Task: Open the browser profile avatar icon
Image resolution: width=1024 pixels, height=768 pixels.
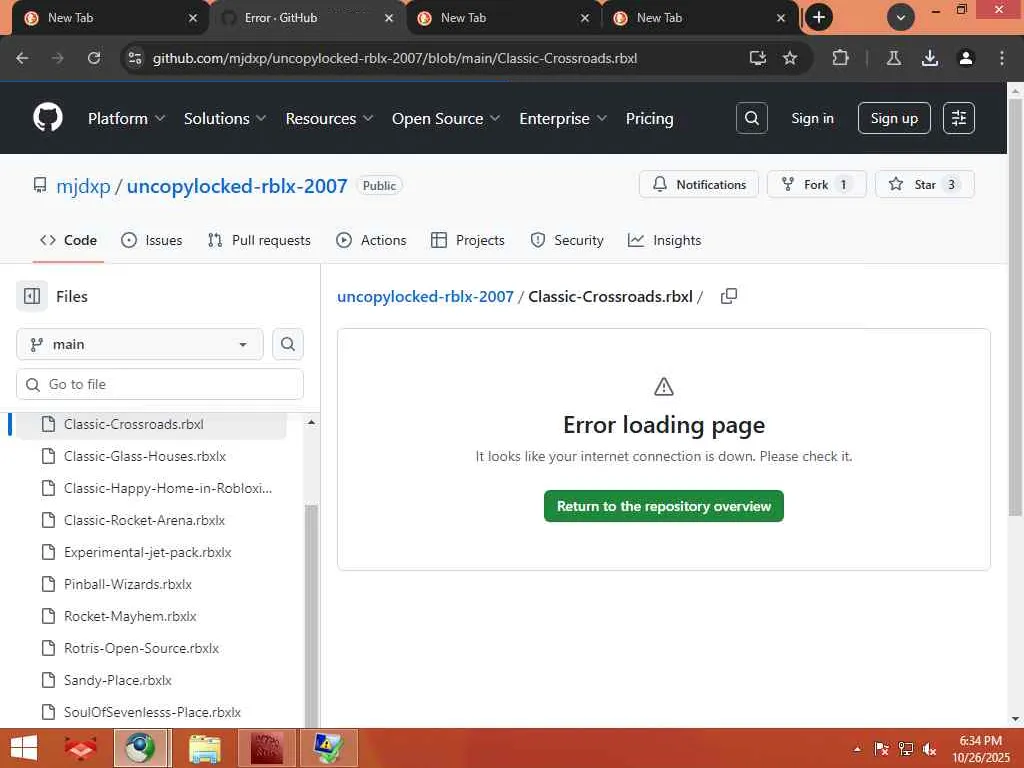Action: 966,58
